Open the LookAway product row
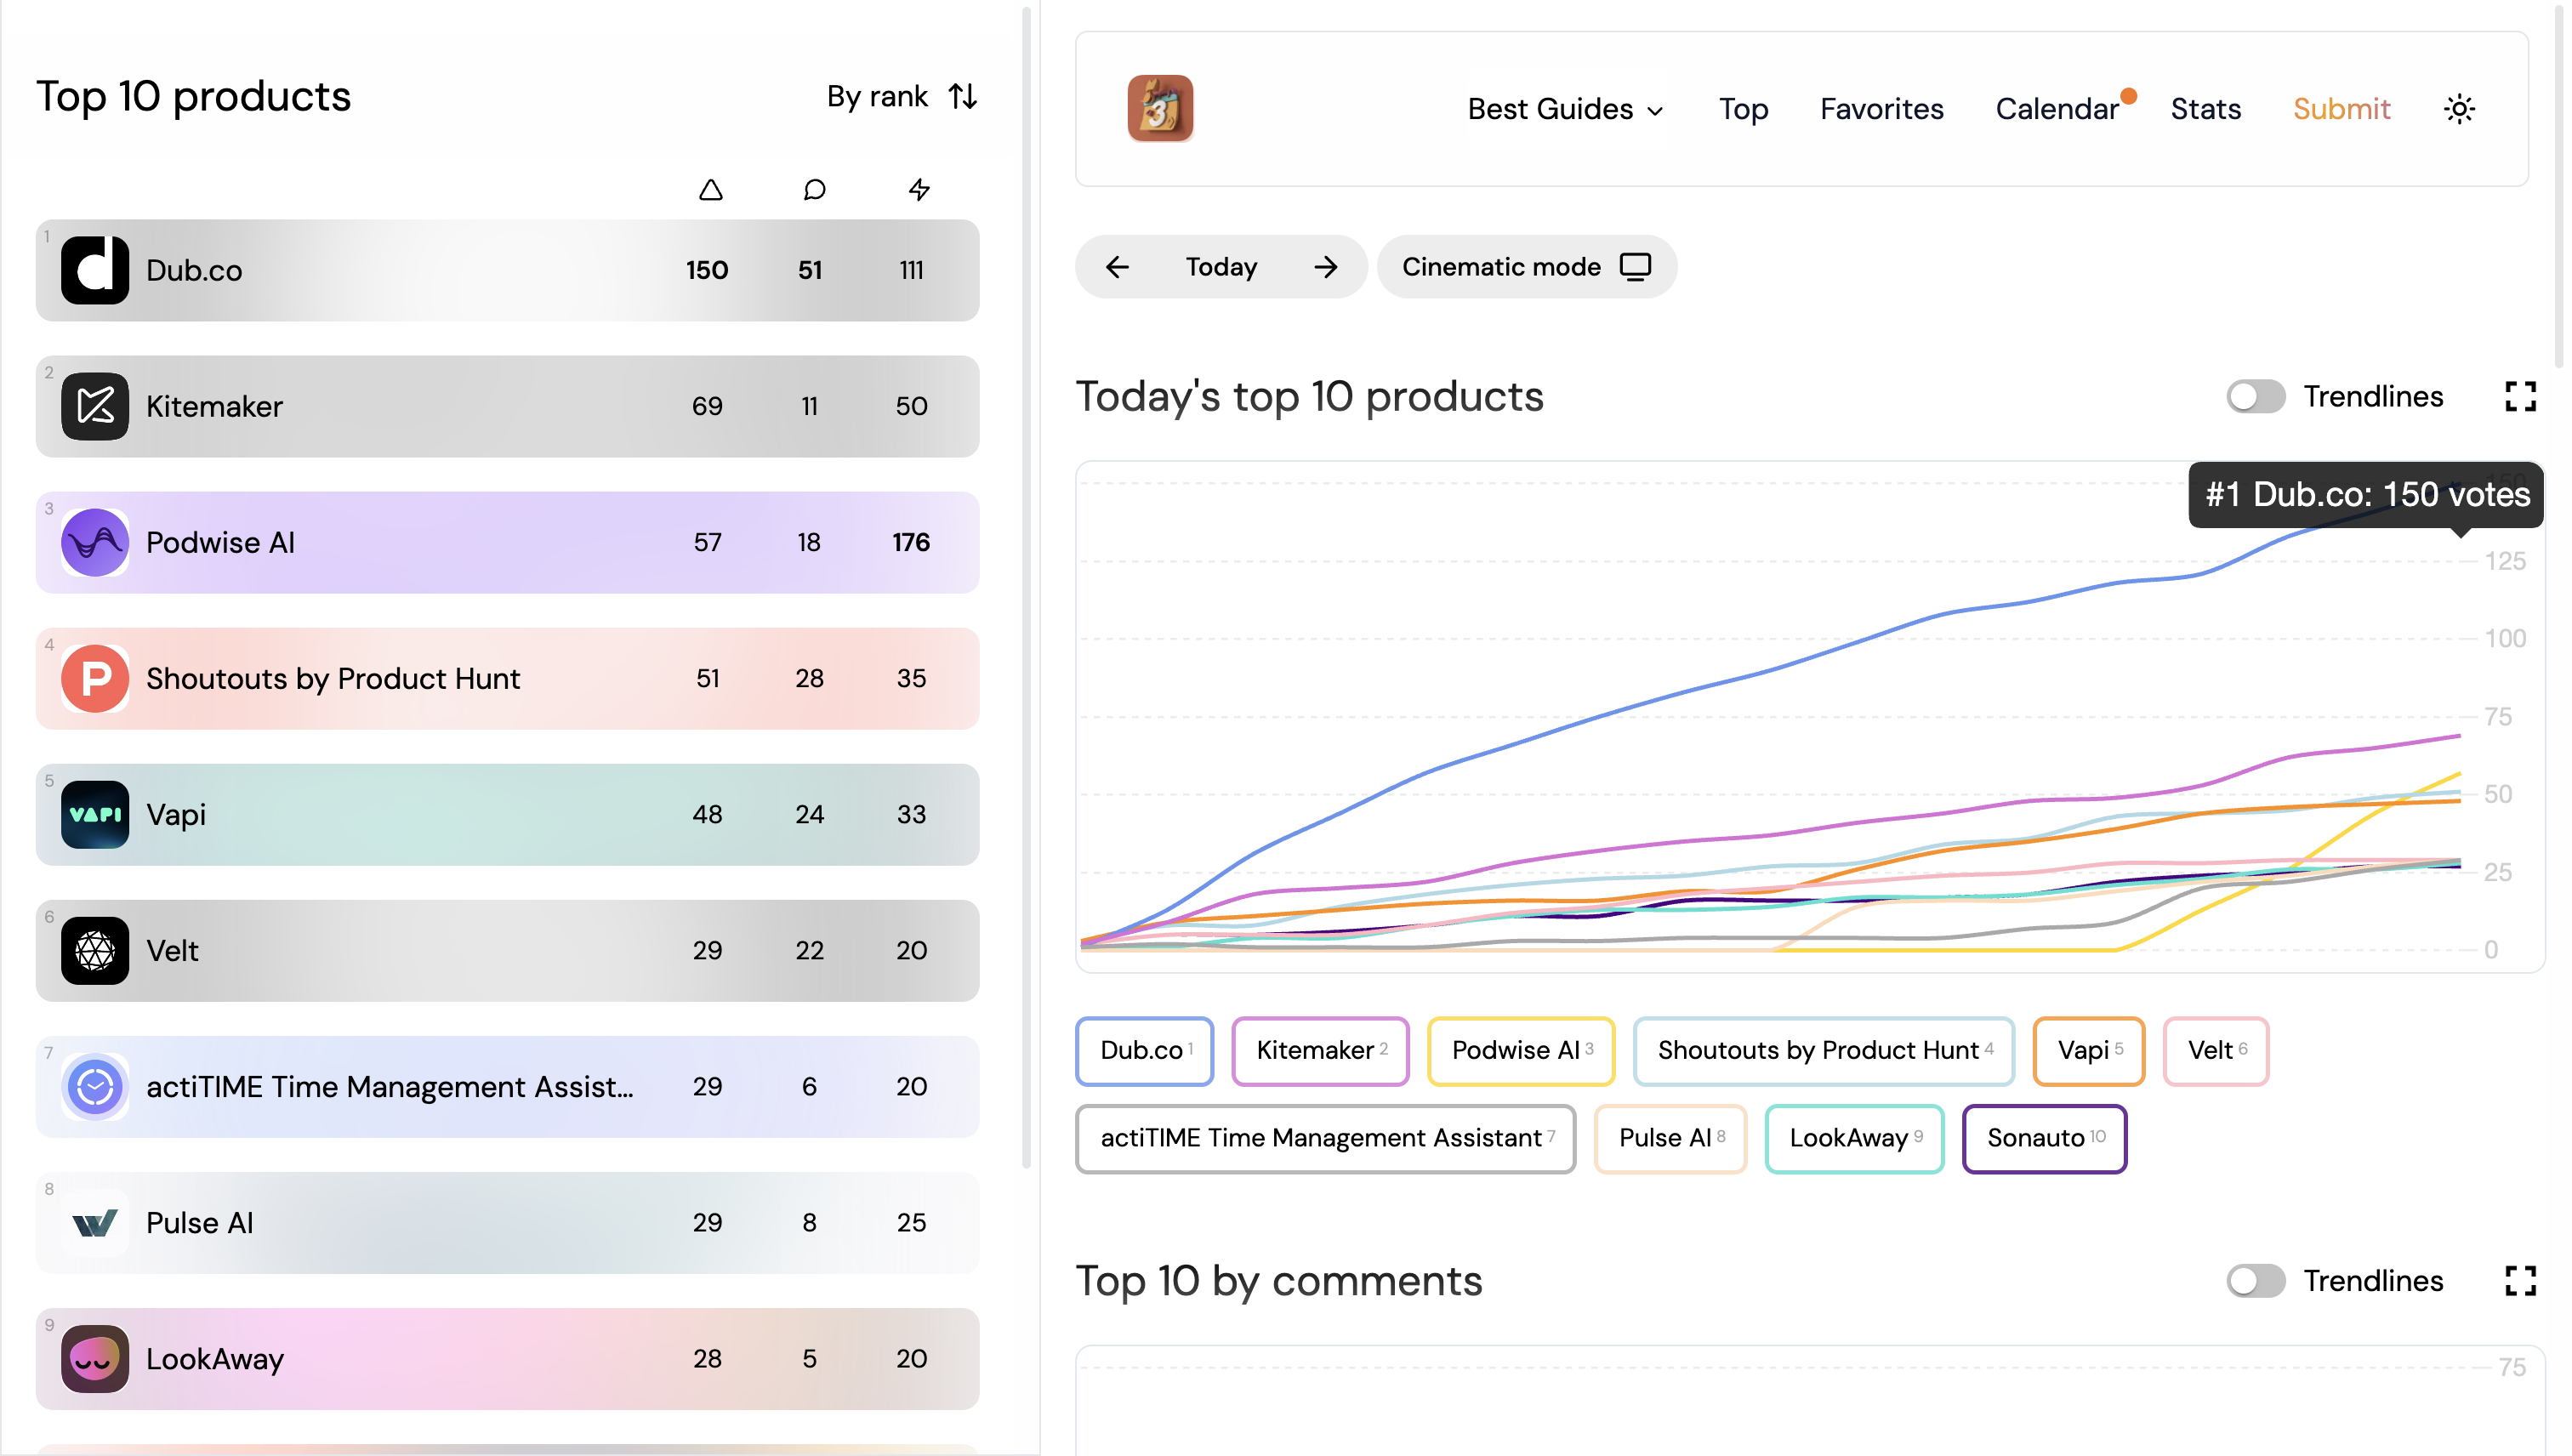Image resolution: width=2572 pixels, height=1456 pixels. coord(507,1358)
